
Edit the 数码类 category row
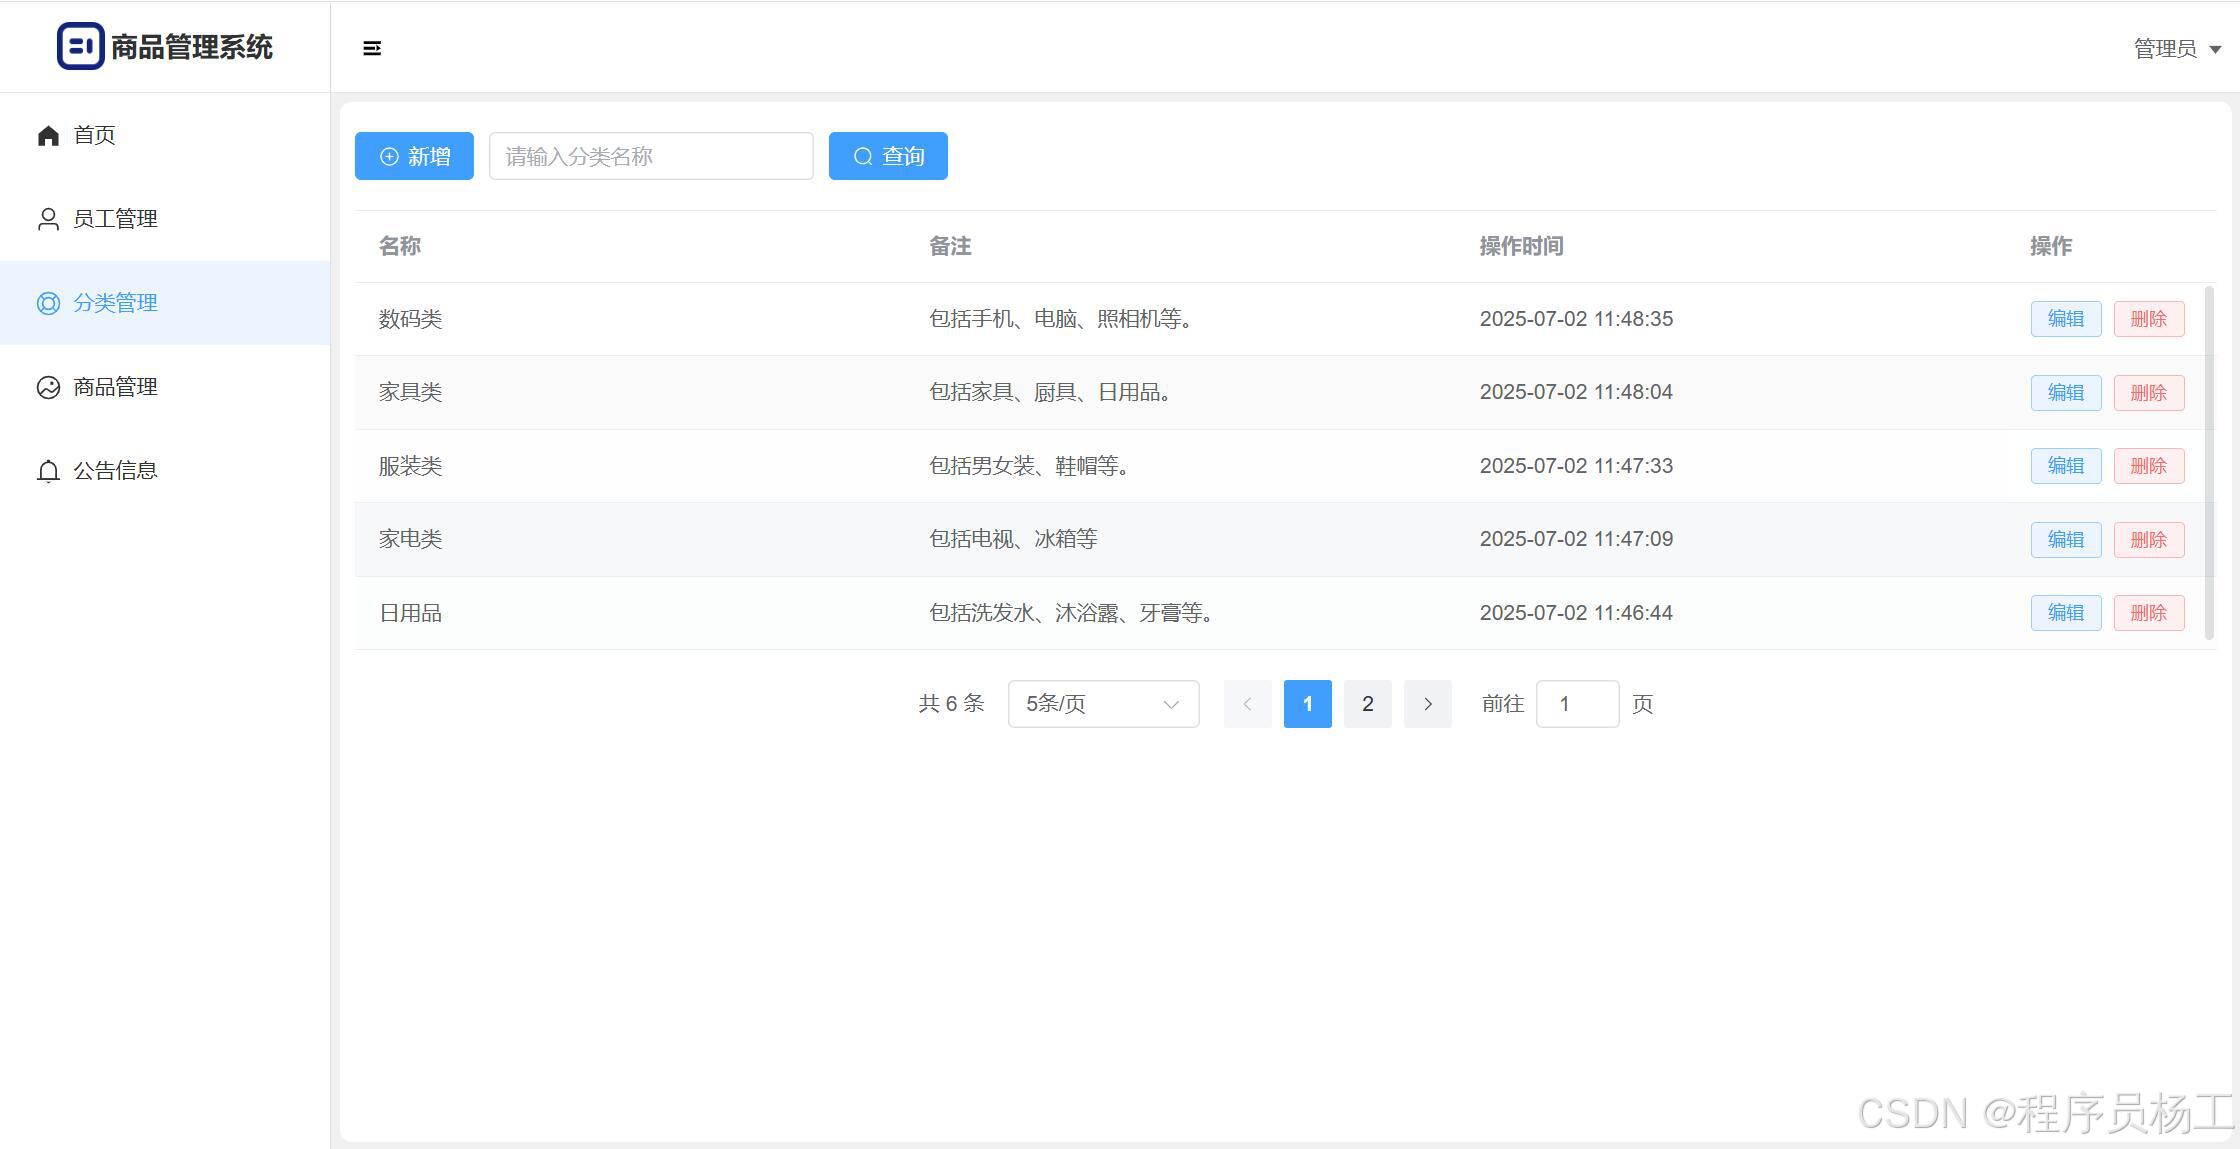(2065, 319)
